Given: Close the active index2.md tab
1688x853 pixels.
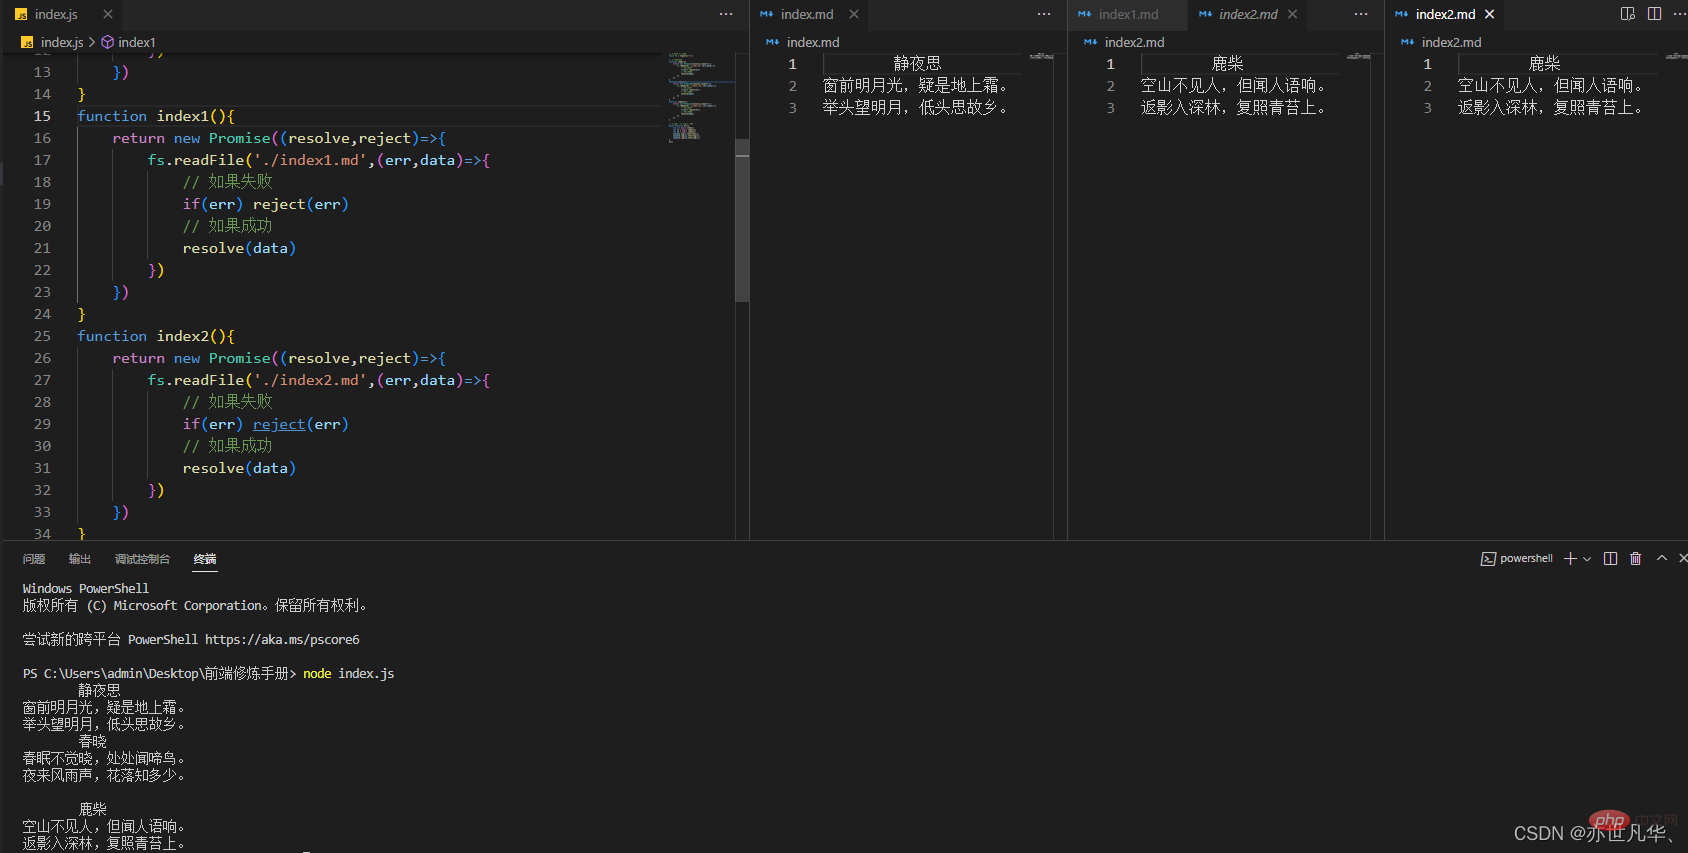Looking at the screenshot, I should (1490, 14).
